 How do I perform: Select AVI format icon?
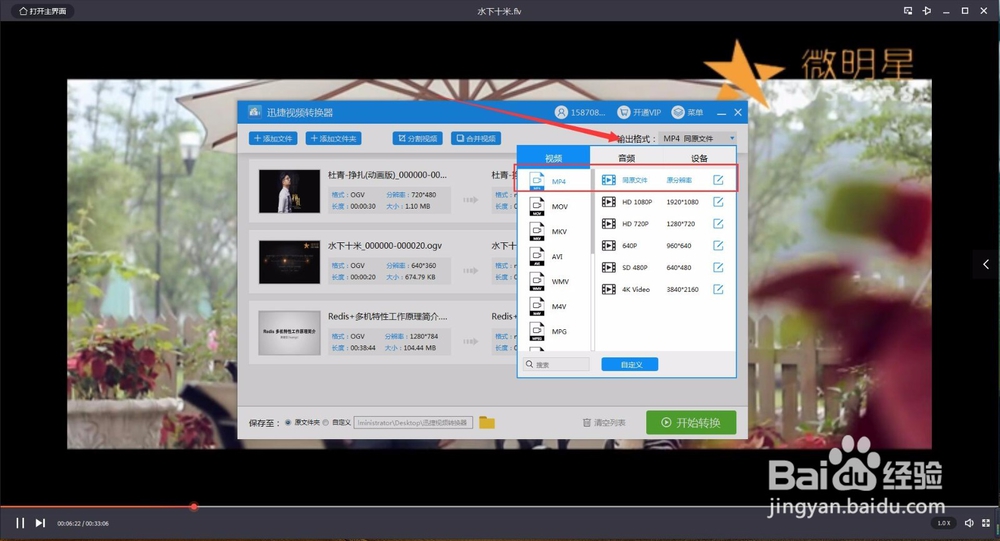[x=537, y=256]
